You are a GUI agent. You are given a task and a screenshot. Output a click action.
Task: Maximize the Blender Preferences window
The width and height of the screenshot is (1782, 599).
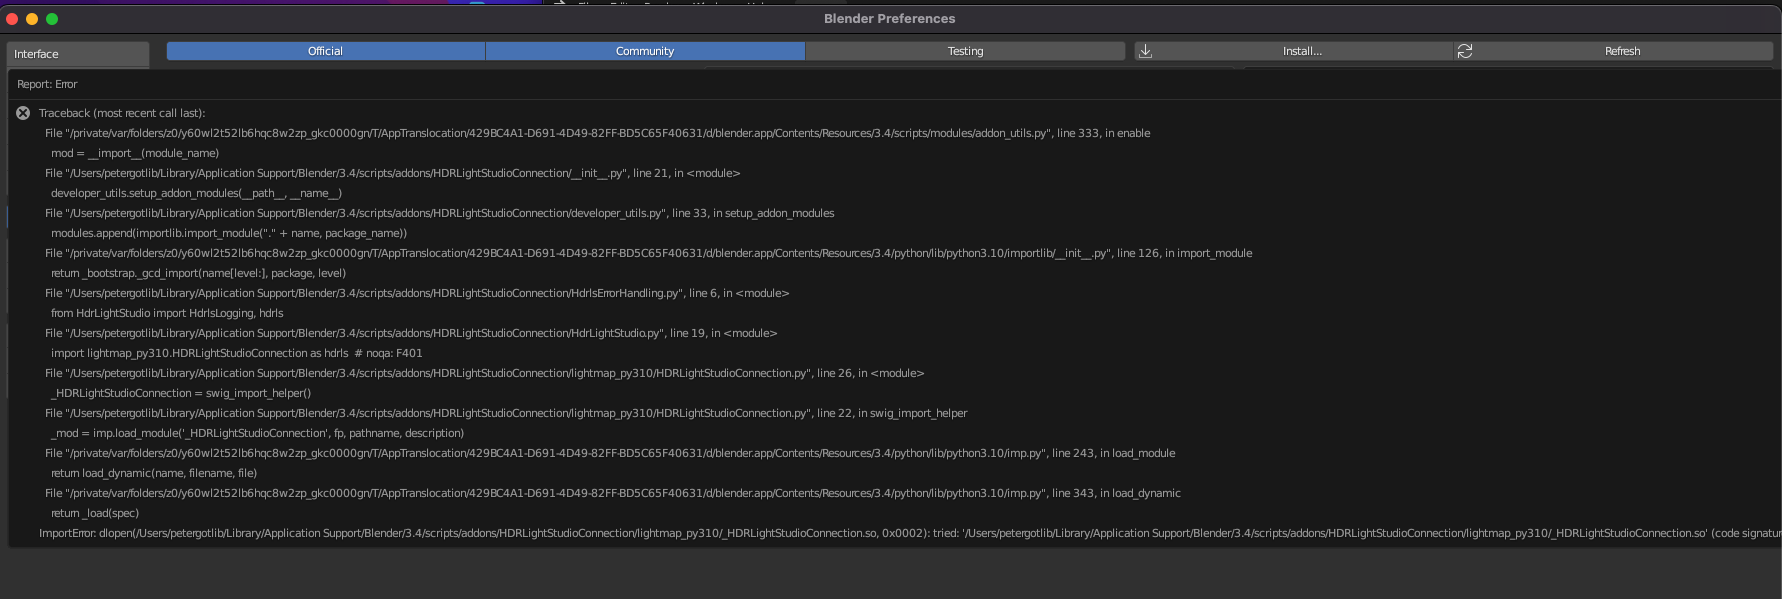(x=52, y=19)
